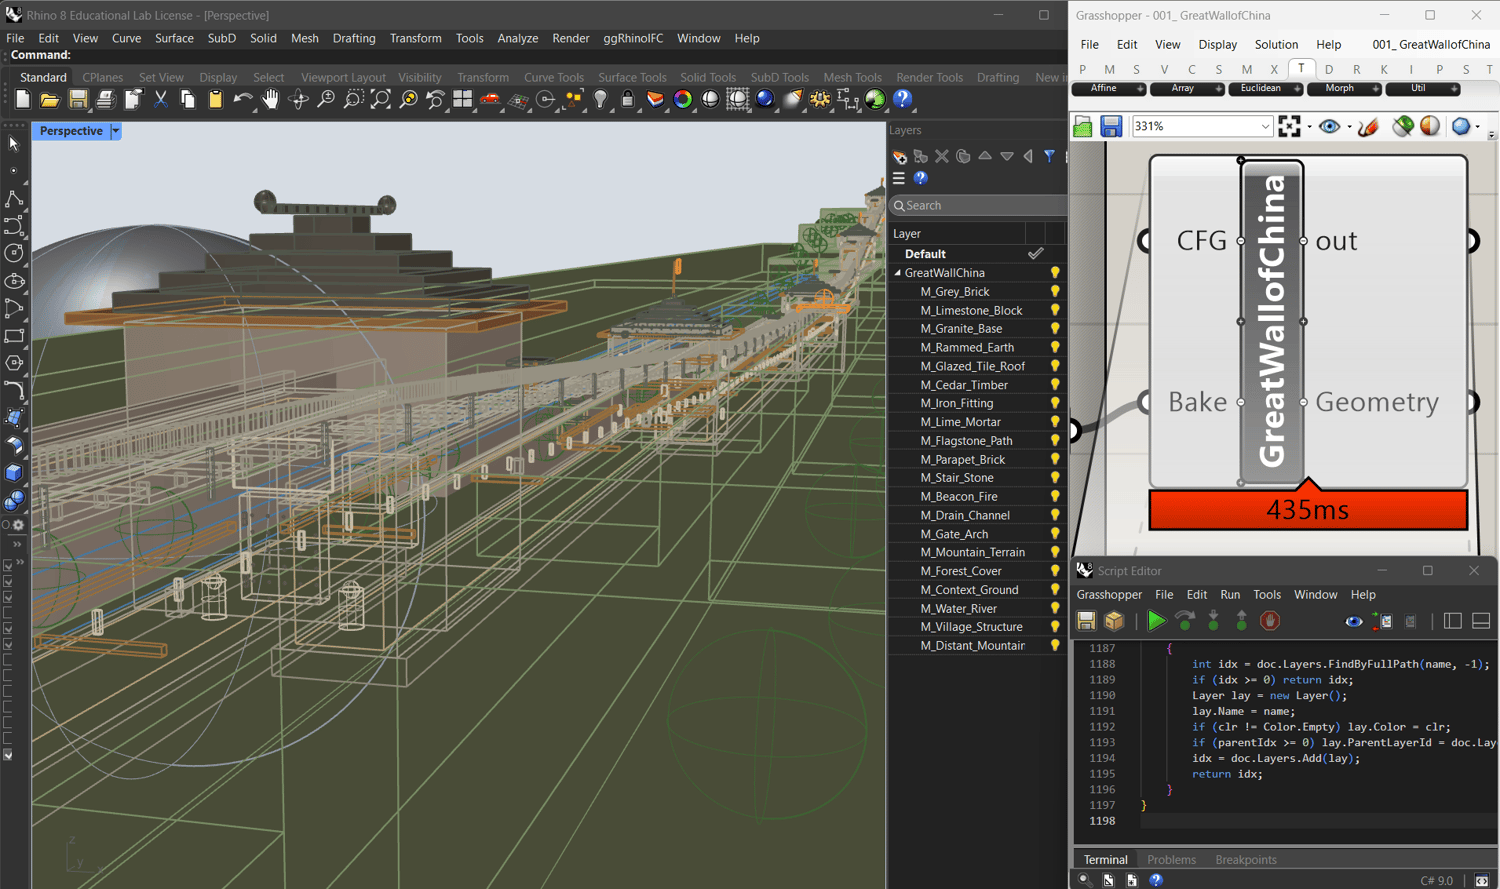This screenshot has height=889, width=1500.
Task: Open the Perspective viewport dropdown arrow
Action: [x=116, y=131]
